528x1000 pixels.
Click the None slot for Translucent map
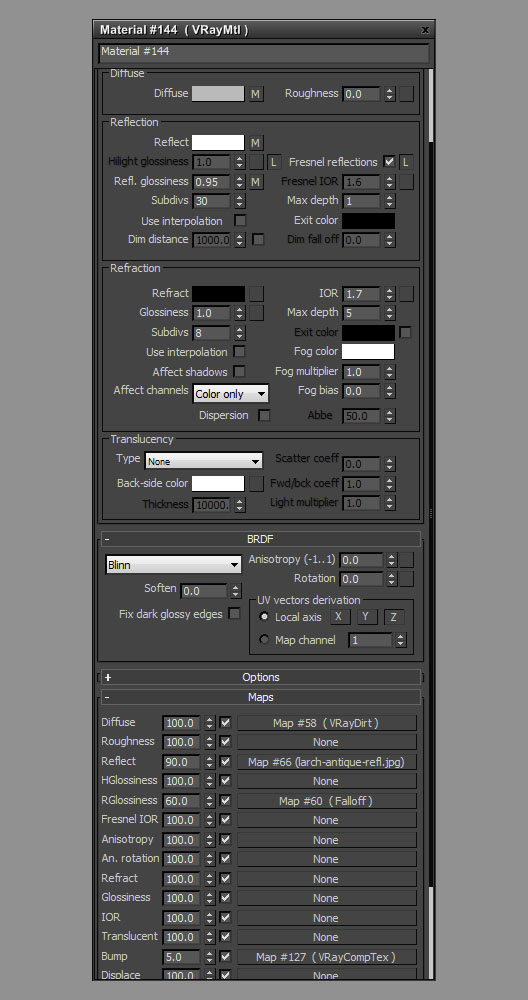(x=326, y=937)
